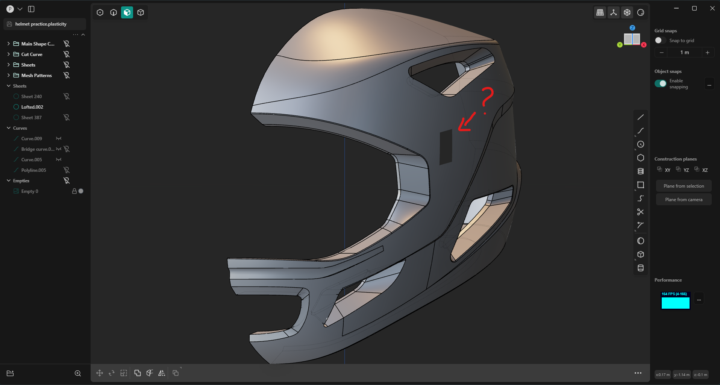Select Curve.005 in the outliner
The image size is (720, 385).
tap(31, 159)
